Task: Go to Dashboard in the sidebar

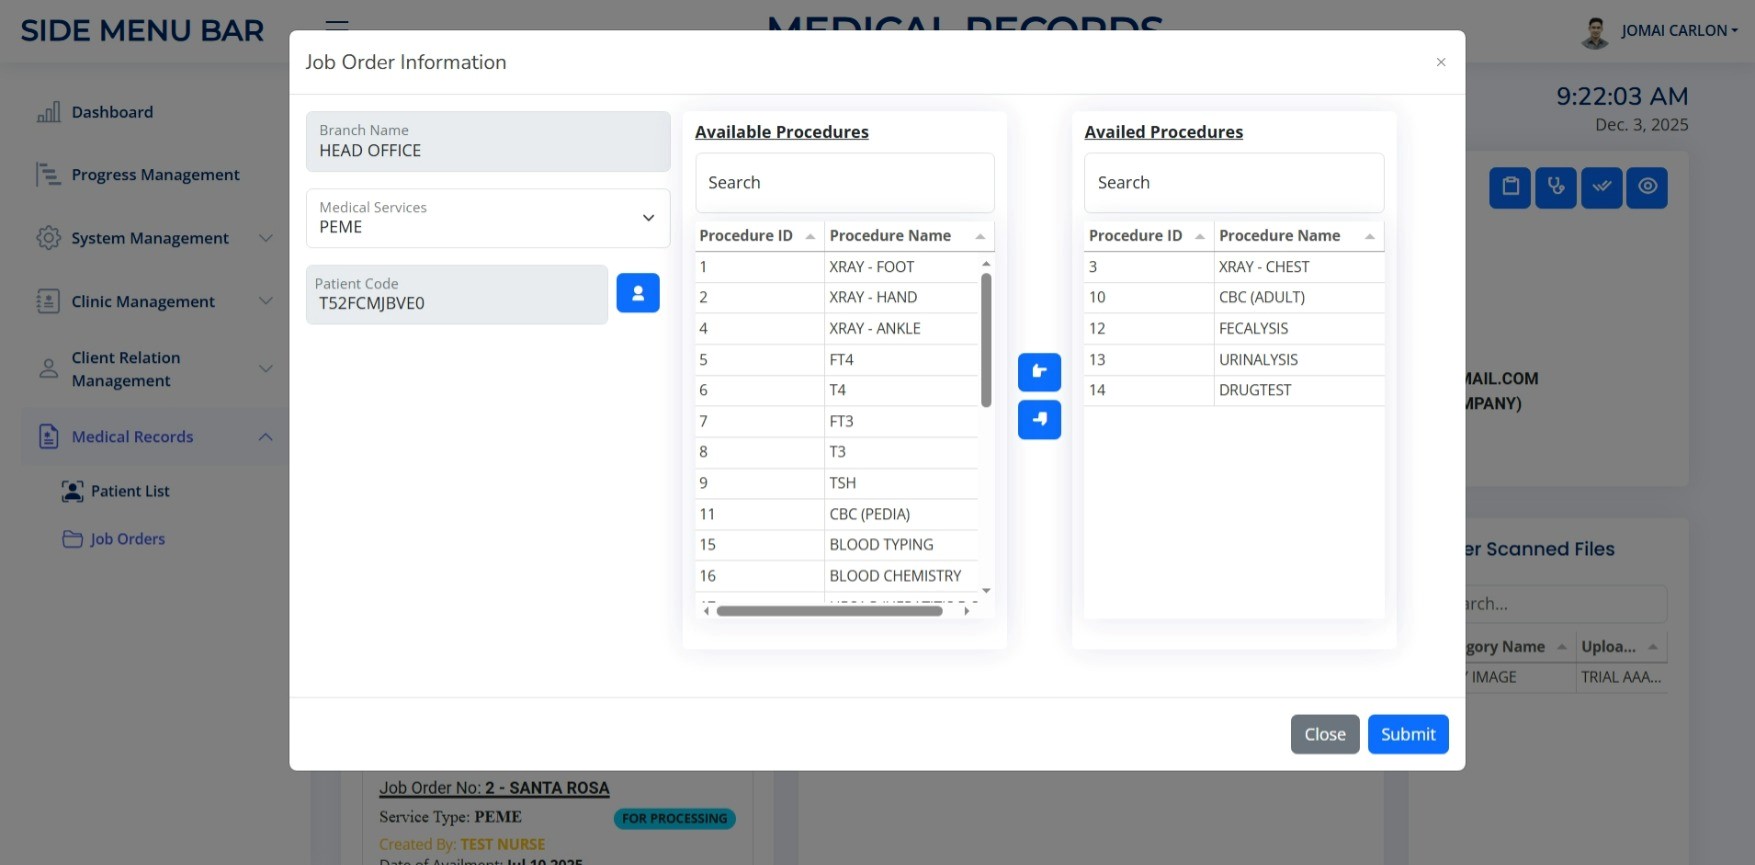Action: (x=112, y=112)
